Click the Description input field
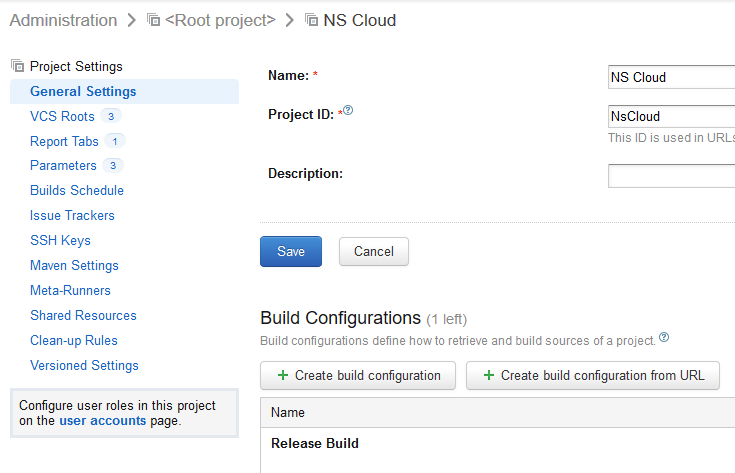 pyautogui.click(x=671, y=176)
